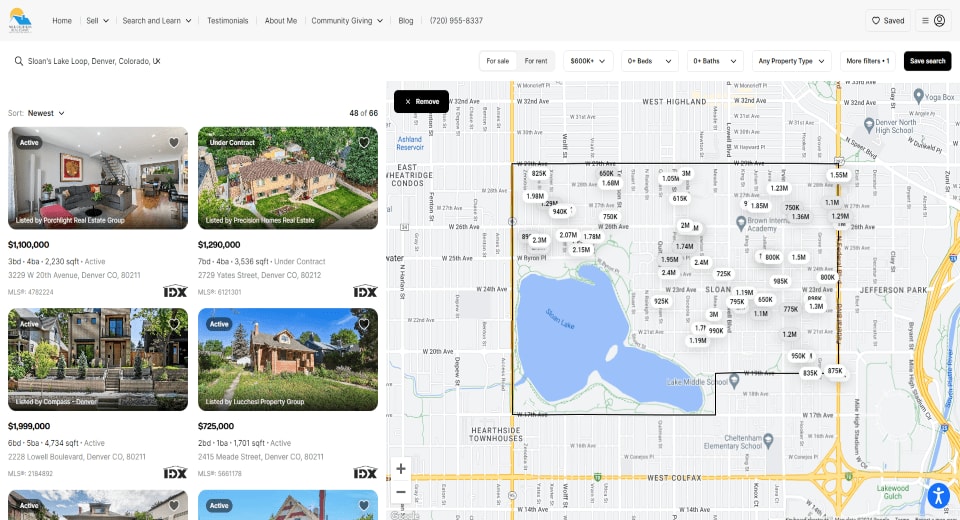
Task: Click the Save search button
Action: 928,61
